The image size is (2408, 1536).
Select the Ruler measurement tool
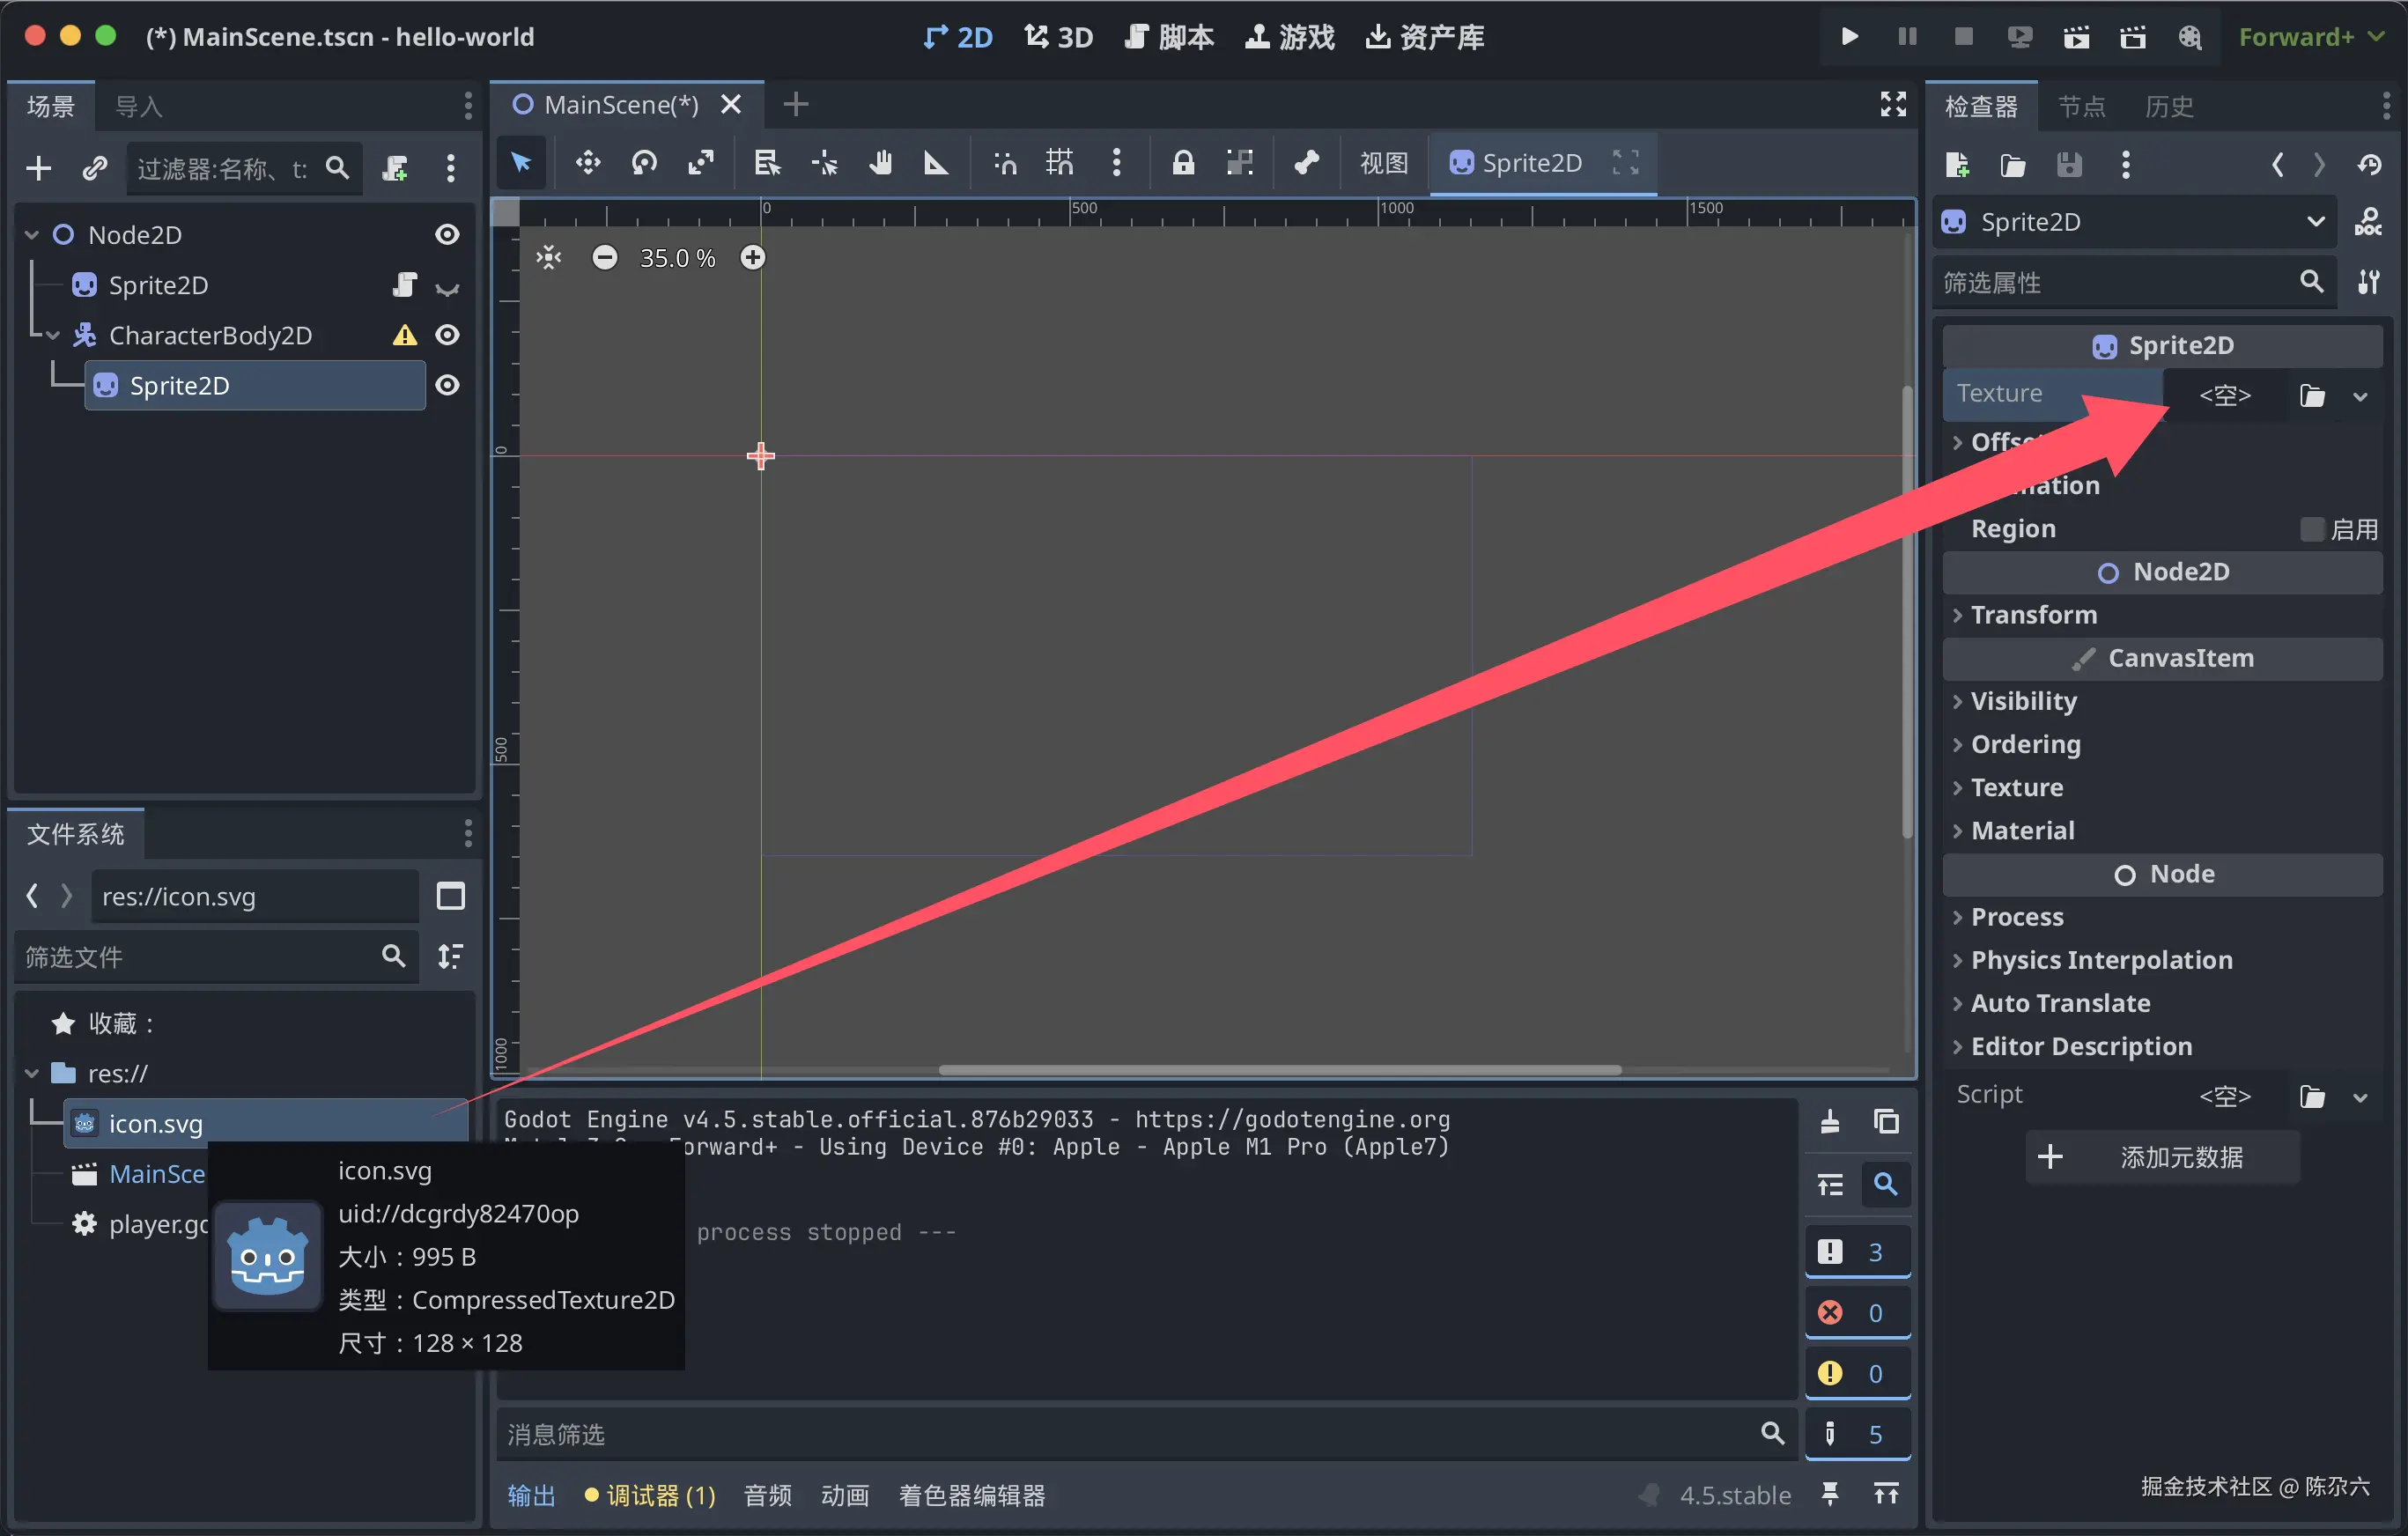pos(936,163)
